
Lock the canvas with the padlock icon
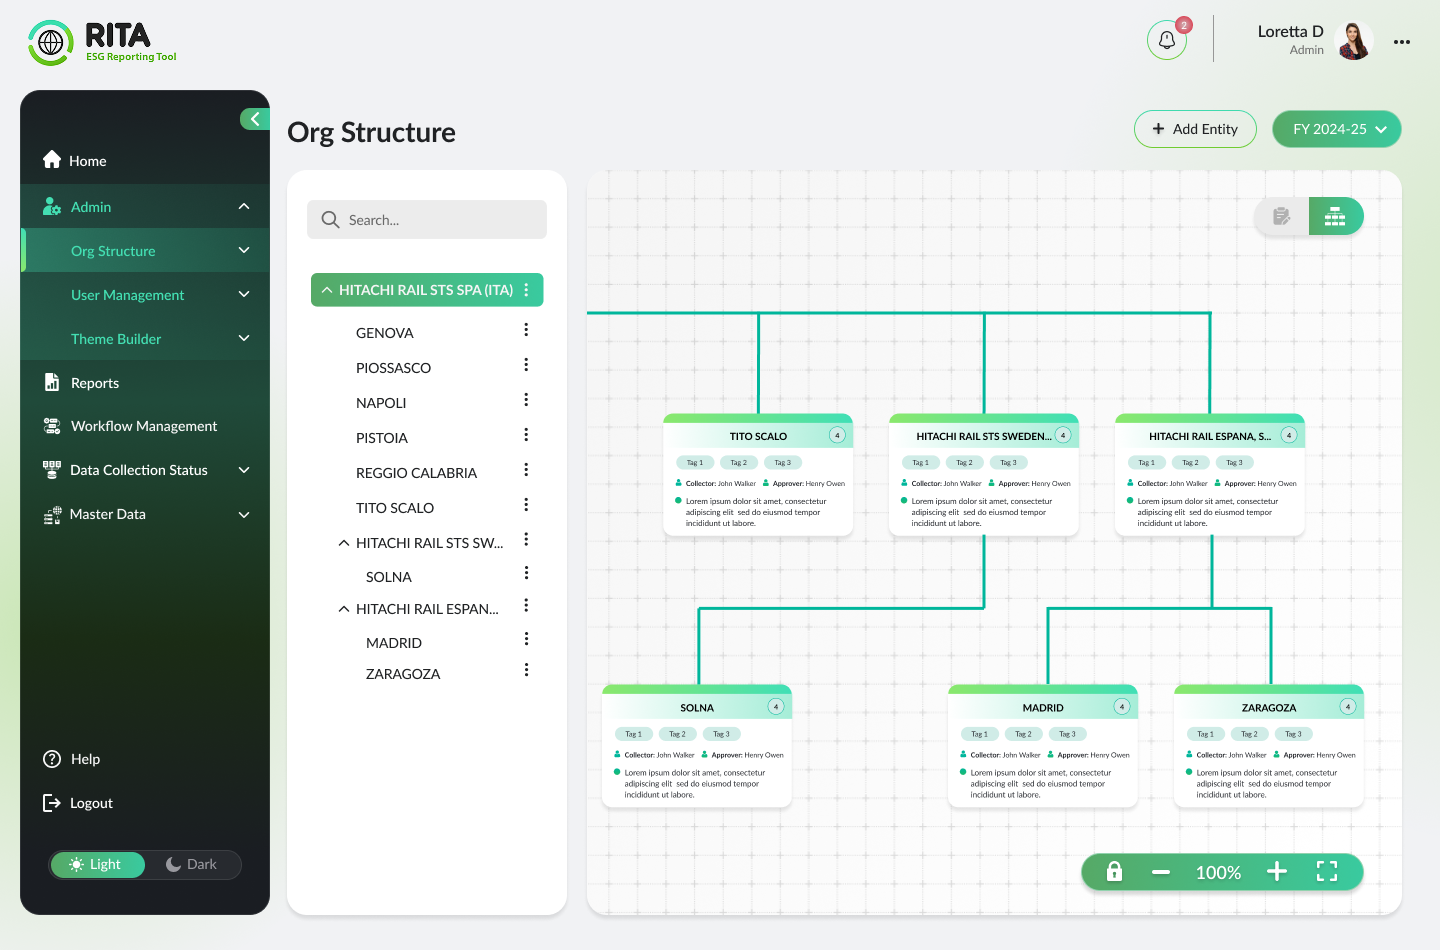pos(1114,872)
